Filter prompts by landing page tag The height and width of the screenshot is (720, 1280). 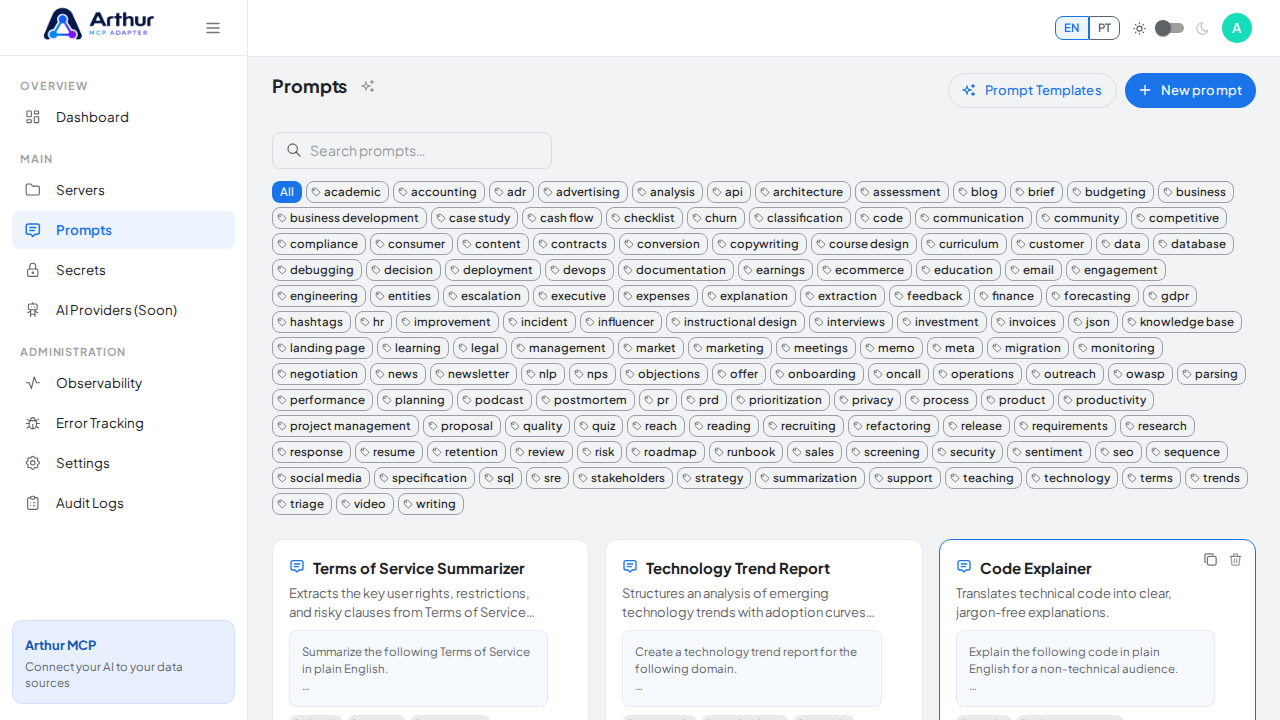[322, 348]
